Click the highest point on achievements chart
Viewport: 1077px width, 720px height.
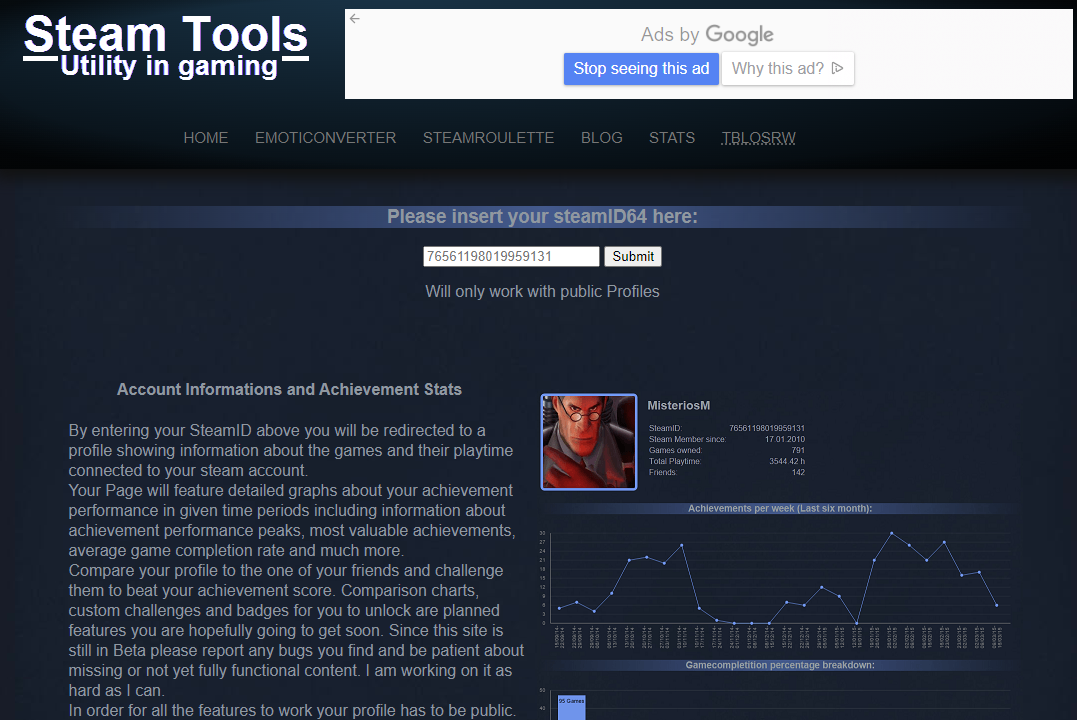892,533
